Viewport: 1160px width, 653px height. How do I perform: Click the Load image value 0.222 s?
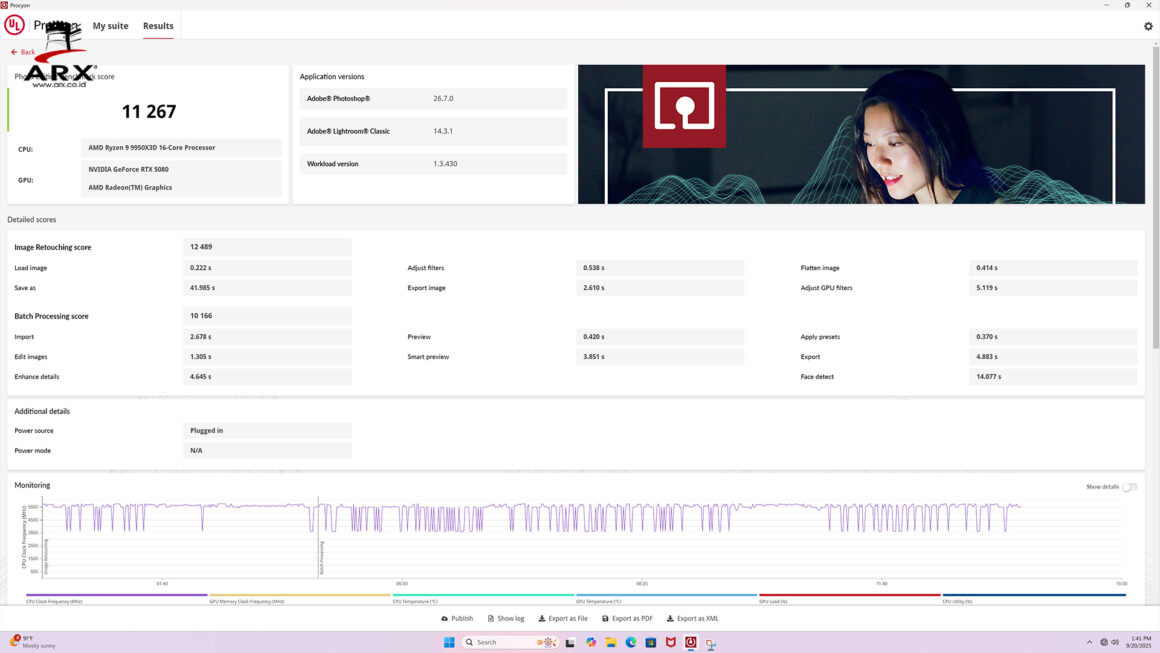tap(267, 268)
